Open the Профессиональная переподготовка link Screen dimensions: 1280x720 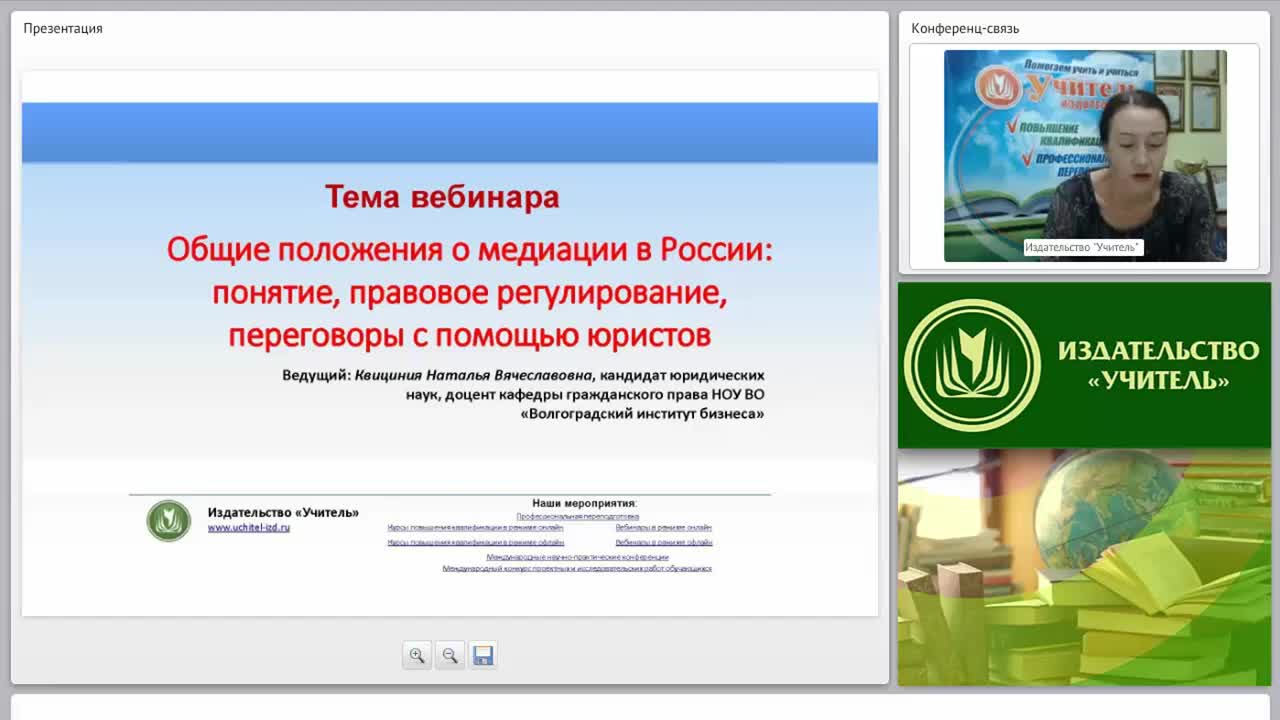(x=578, y=516)
